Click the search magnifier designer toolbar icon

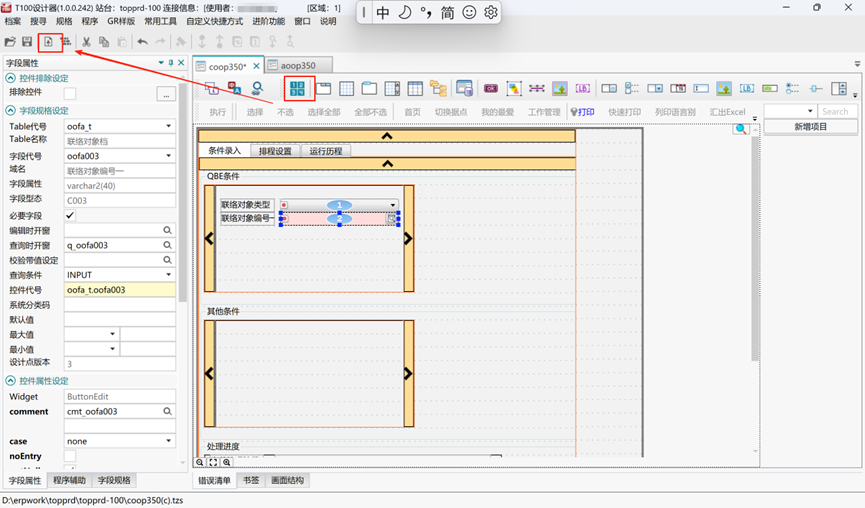pyautogui.click(x=258, y=88)
